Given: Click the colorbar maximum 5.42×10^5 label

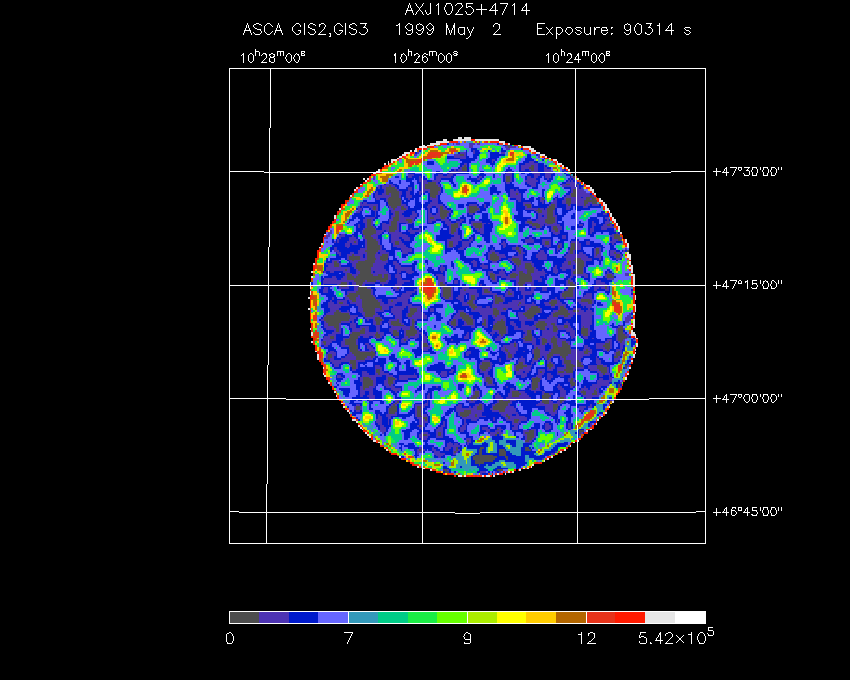Looking at the screenshot, I should [x=676, y=637].
